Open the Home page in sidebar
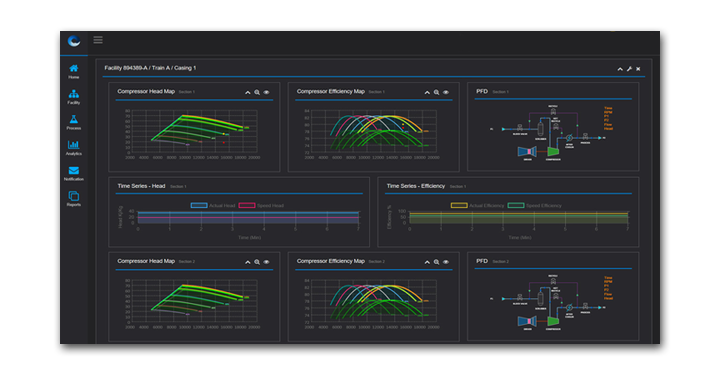 click(x=73, y=71)
